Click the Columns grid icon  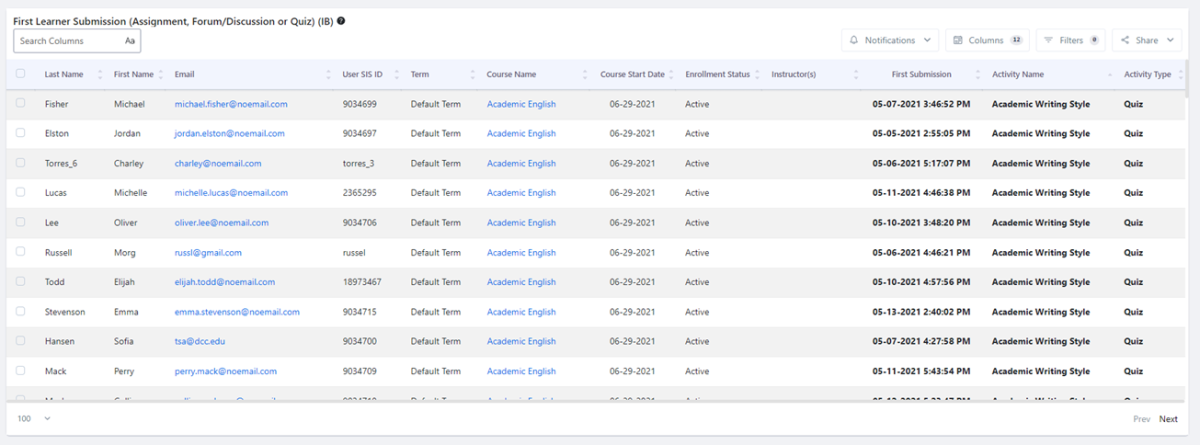click(x=958, y=40)
